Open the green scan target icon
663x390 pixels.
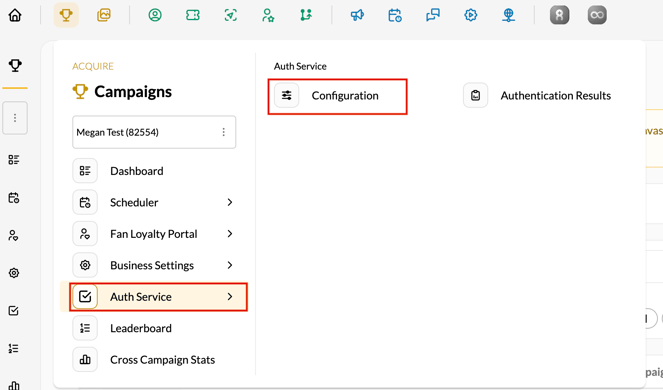[231, 15]
